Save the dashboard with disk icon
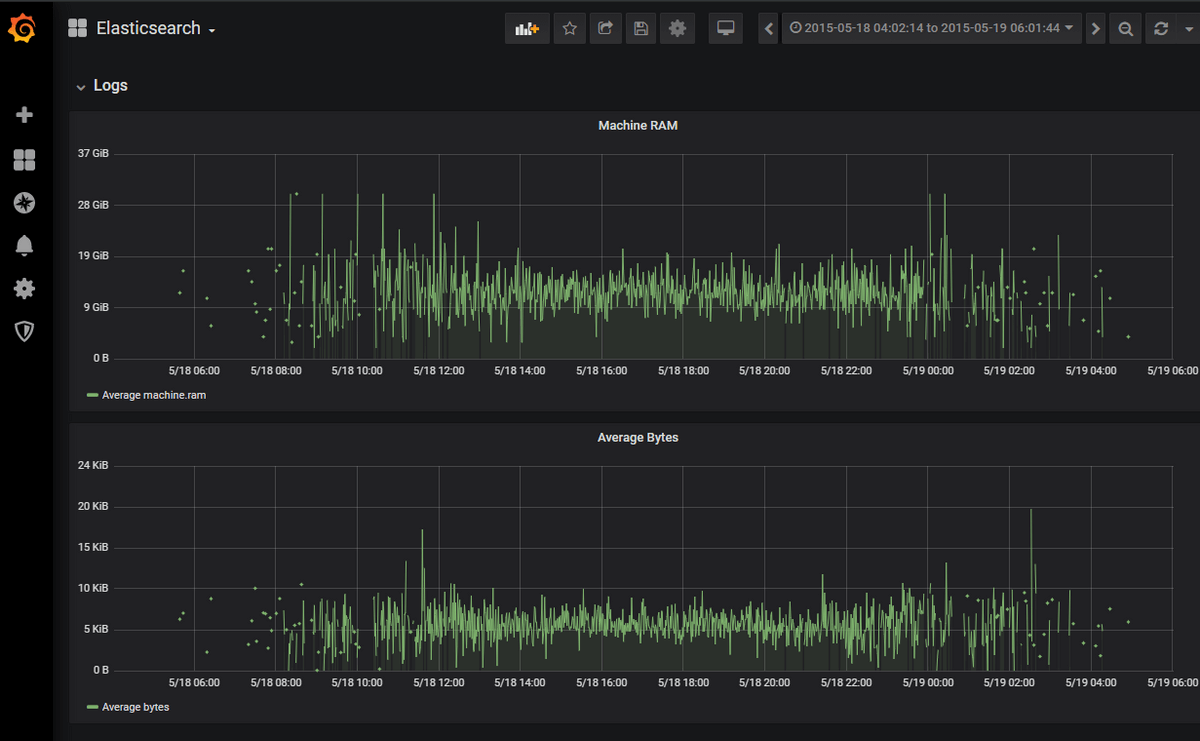The height and width of the screenshot is (741, 1200). [x=641, y=29]
